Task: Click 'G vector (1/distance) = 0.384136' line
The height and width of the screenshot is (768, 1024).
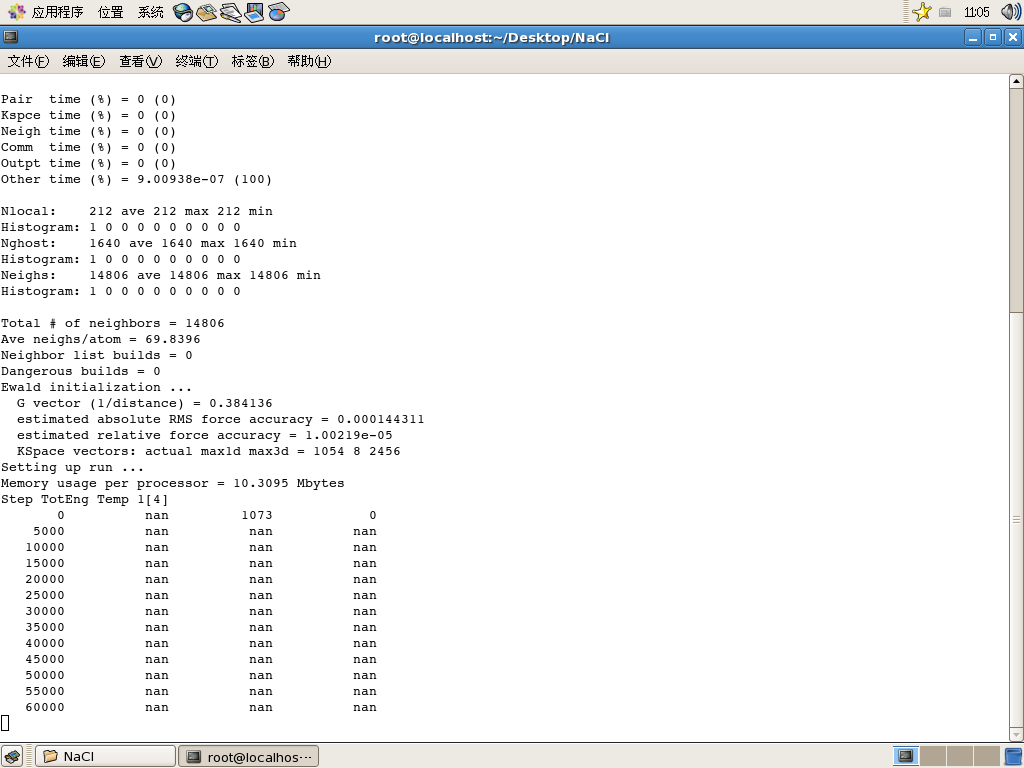Action: [144, 404]
